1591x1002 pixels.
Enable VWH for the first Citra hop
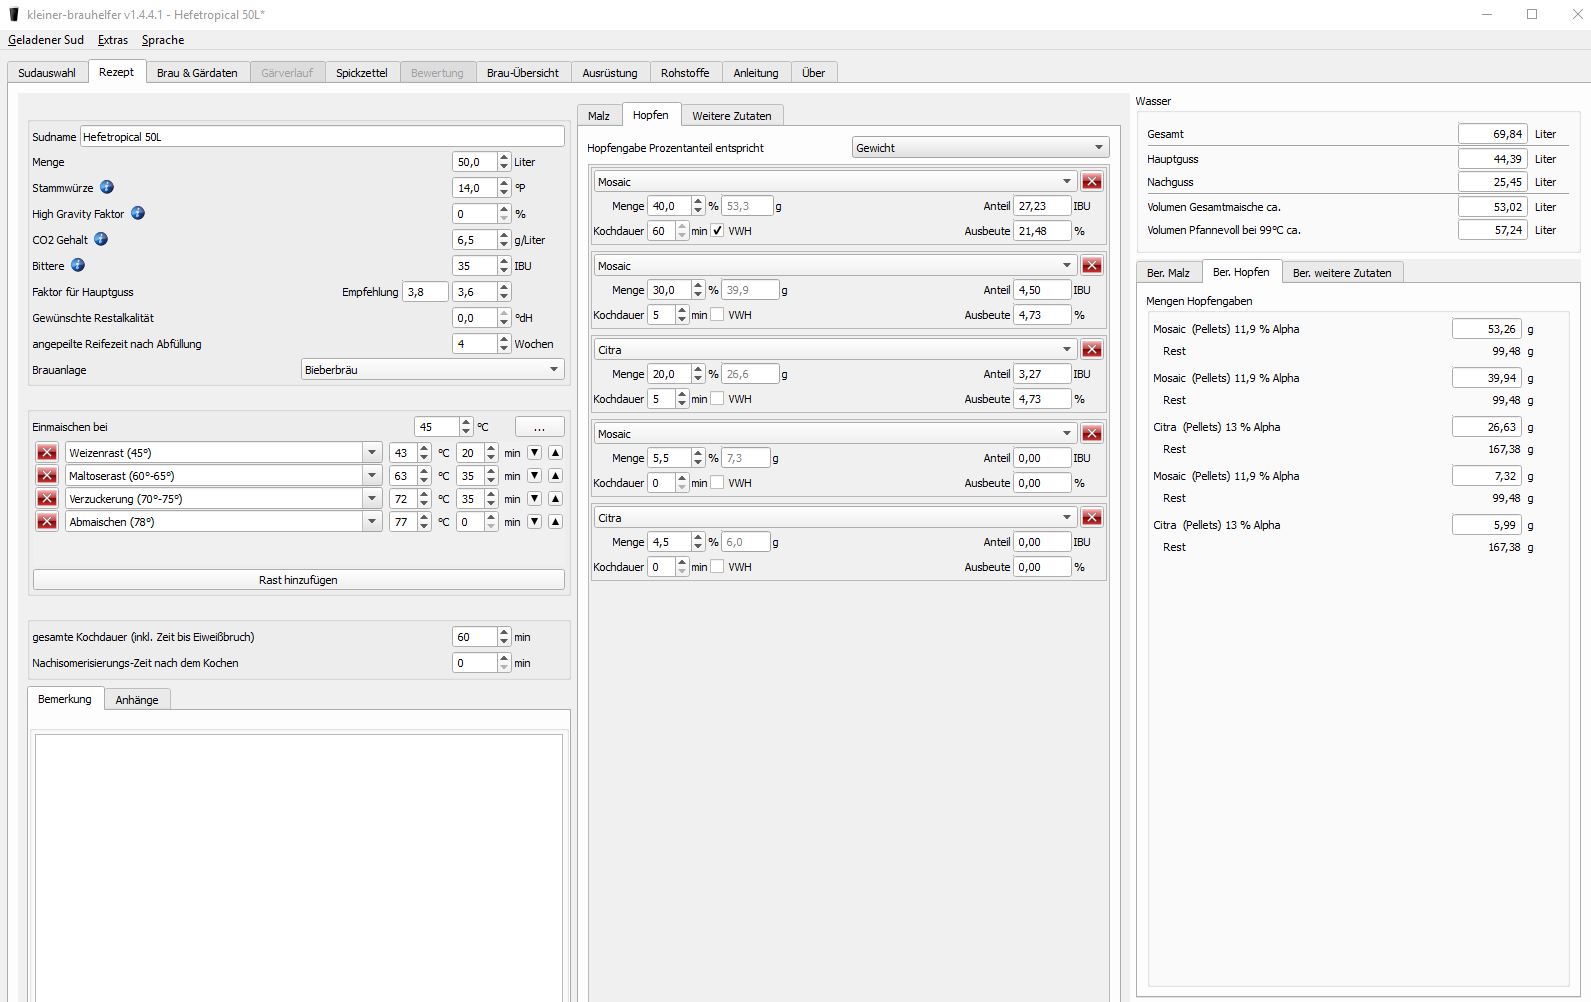coord(717,399)
